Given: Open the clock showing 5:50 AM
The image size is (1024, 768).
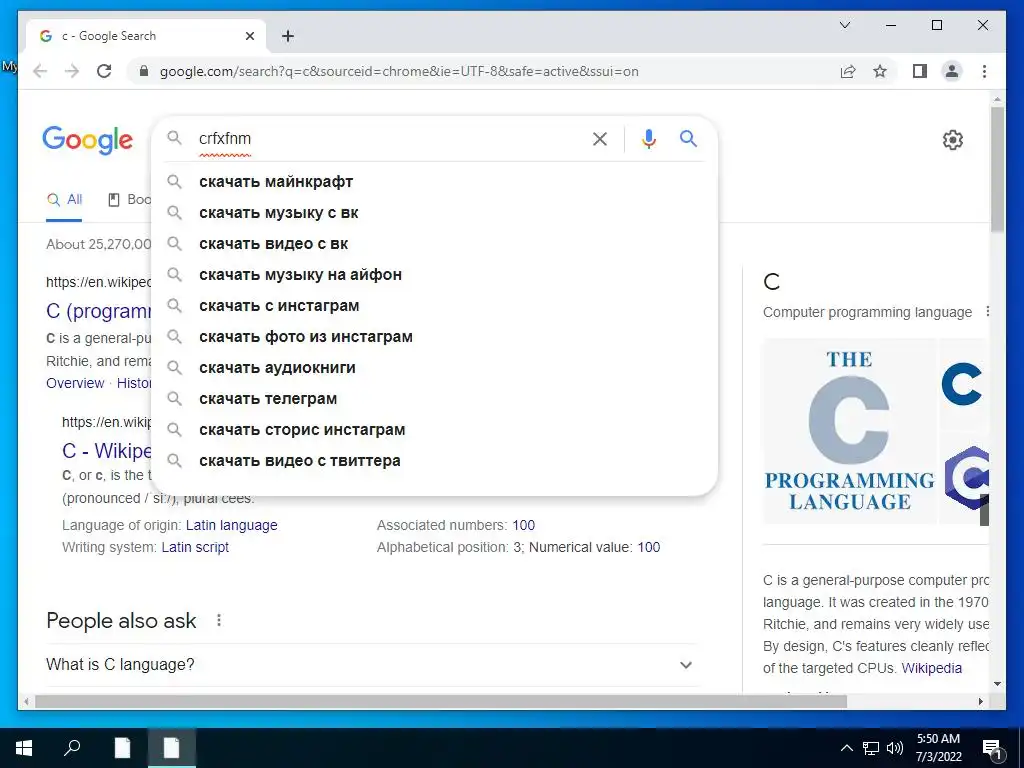Looking at the screenshot, I should click(x=938, y=748).
